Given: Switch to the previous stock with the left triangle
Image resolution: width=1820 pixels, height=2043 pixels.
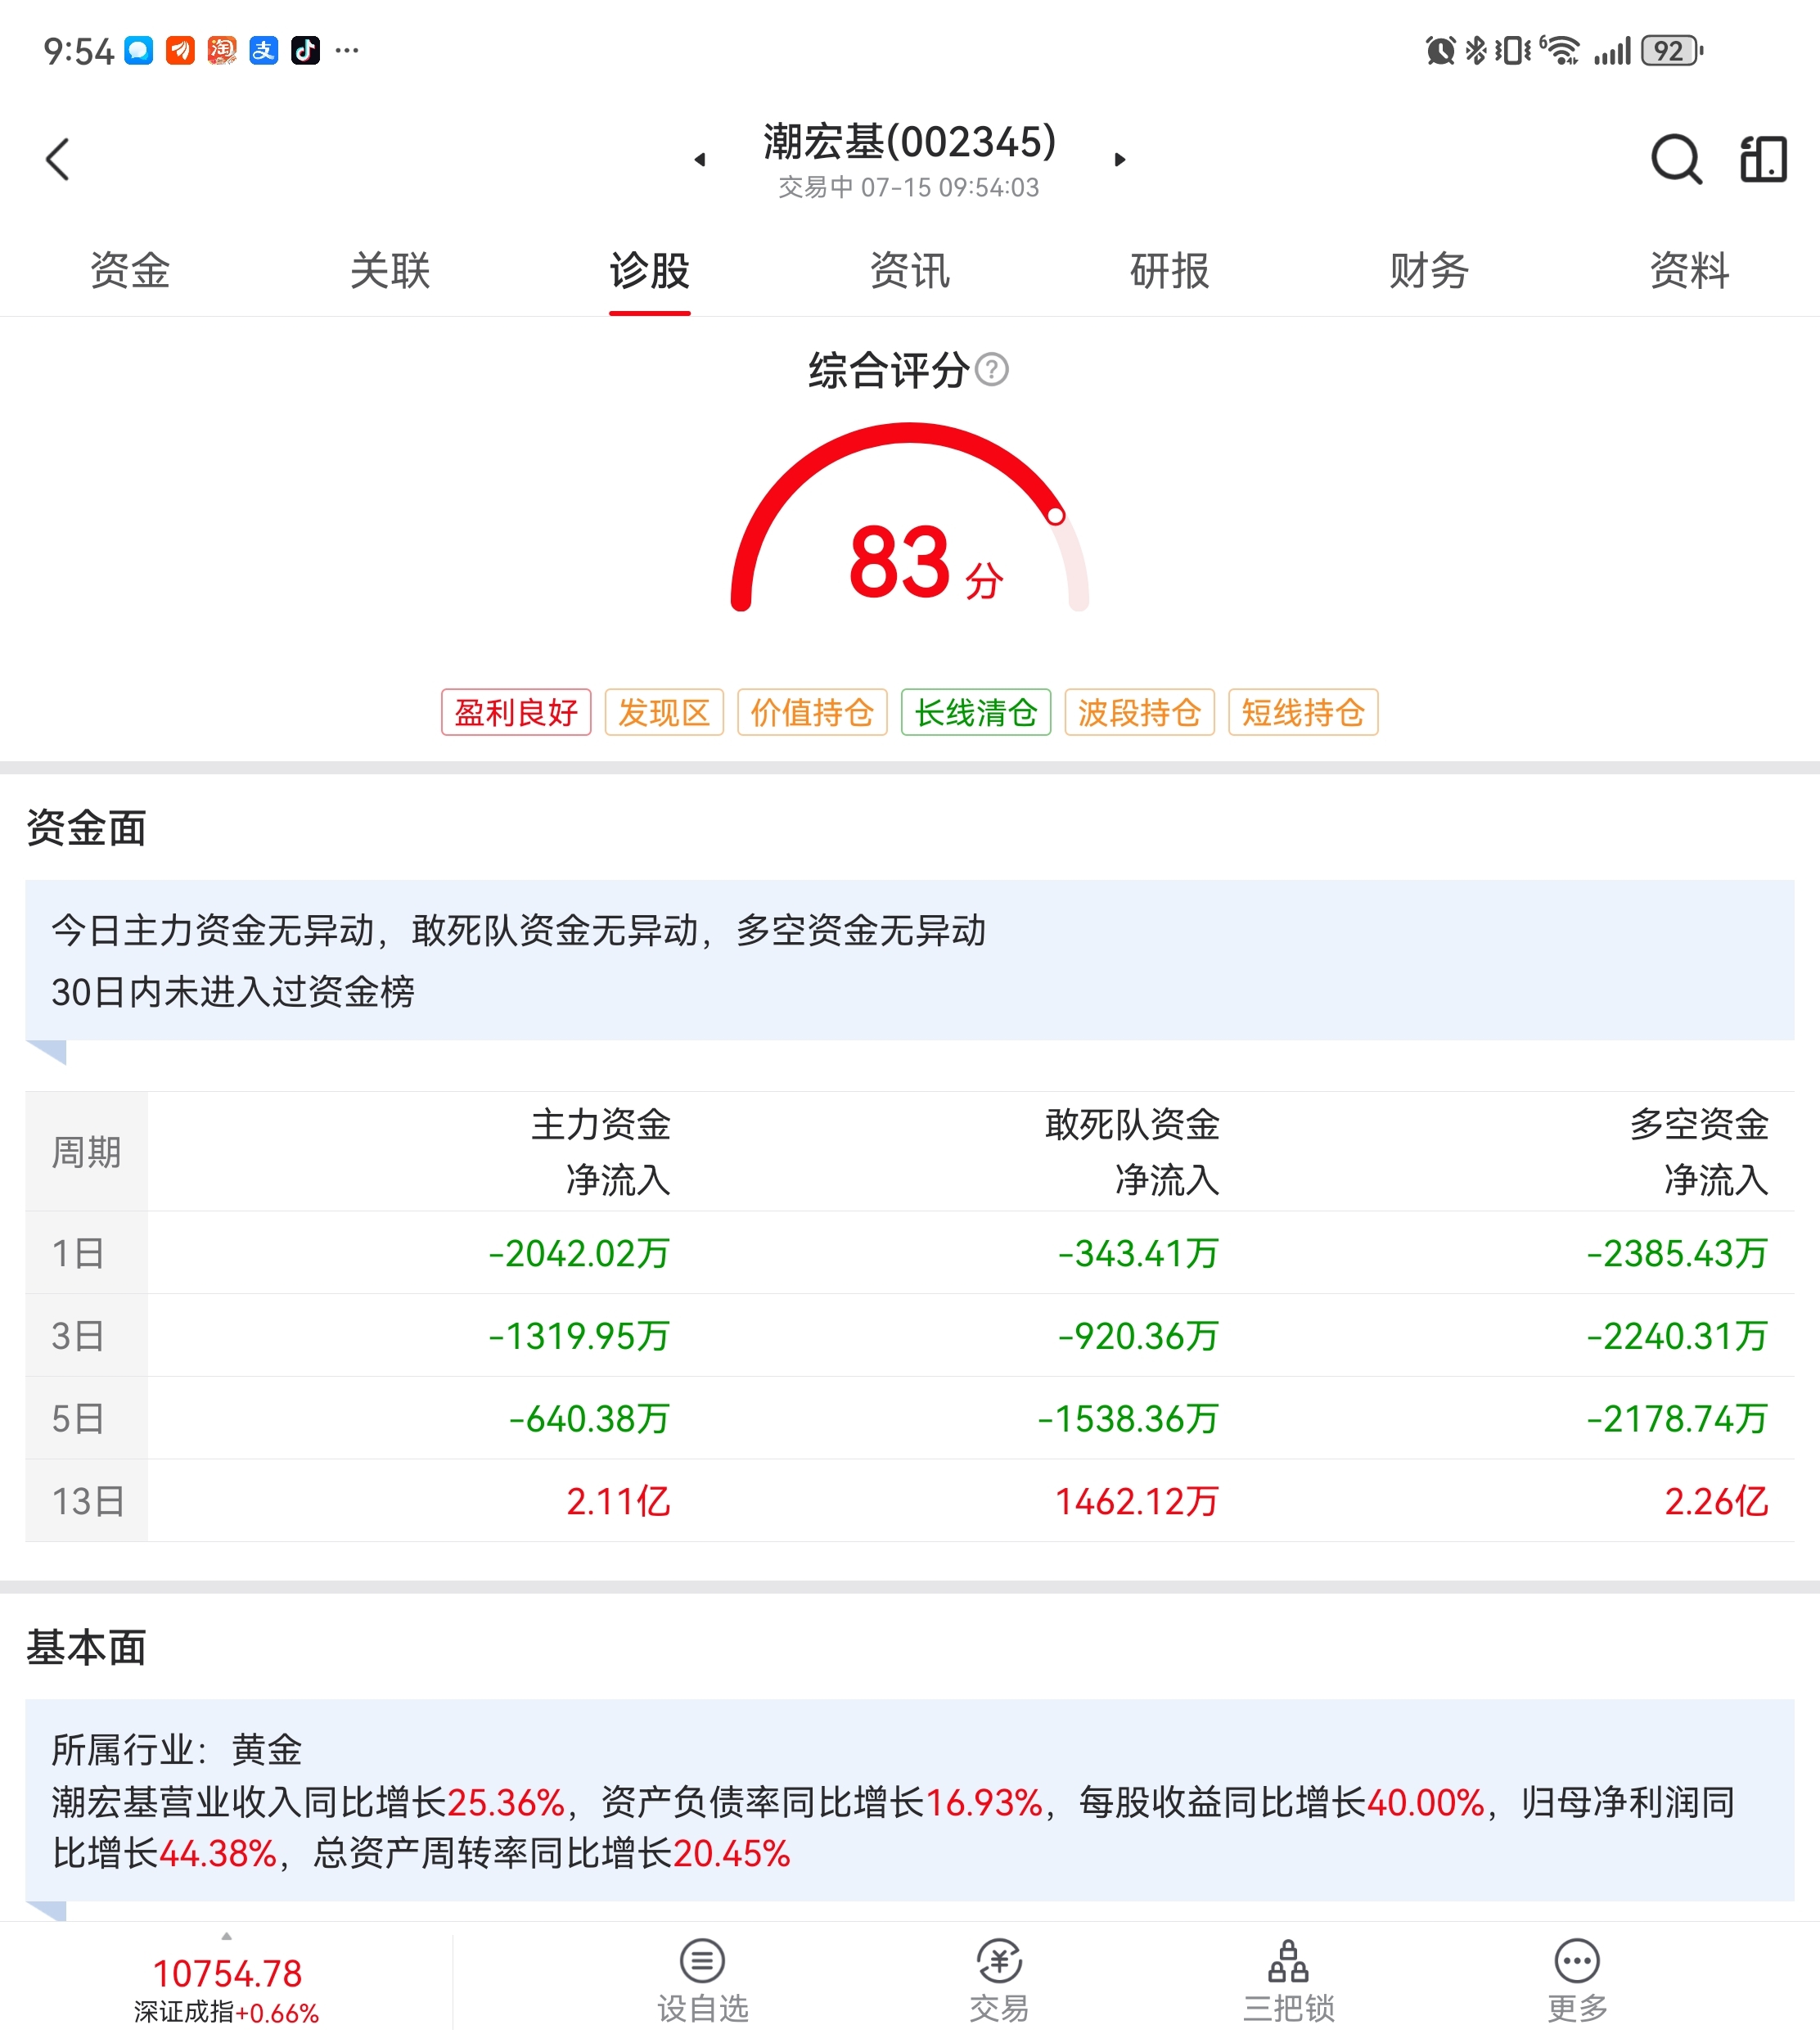Looking at the screenshot, I should [700, 159].
